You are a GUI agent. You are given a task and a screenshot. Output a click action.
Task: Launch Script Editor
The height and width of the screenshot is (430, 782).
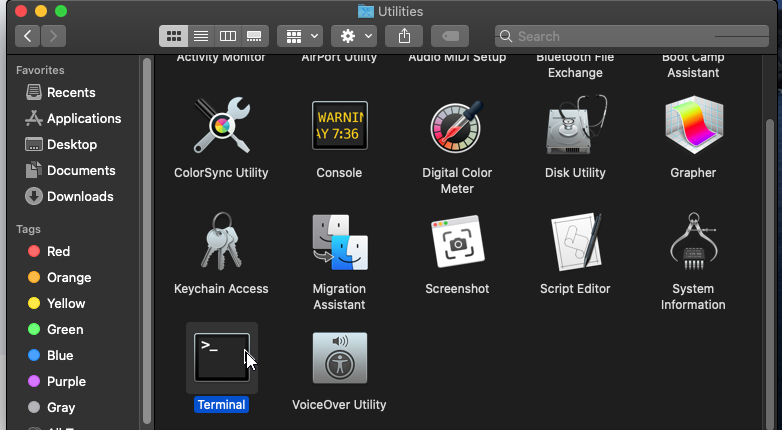pyautogui.click(x=575, y=242)
